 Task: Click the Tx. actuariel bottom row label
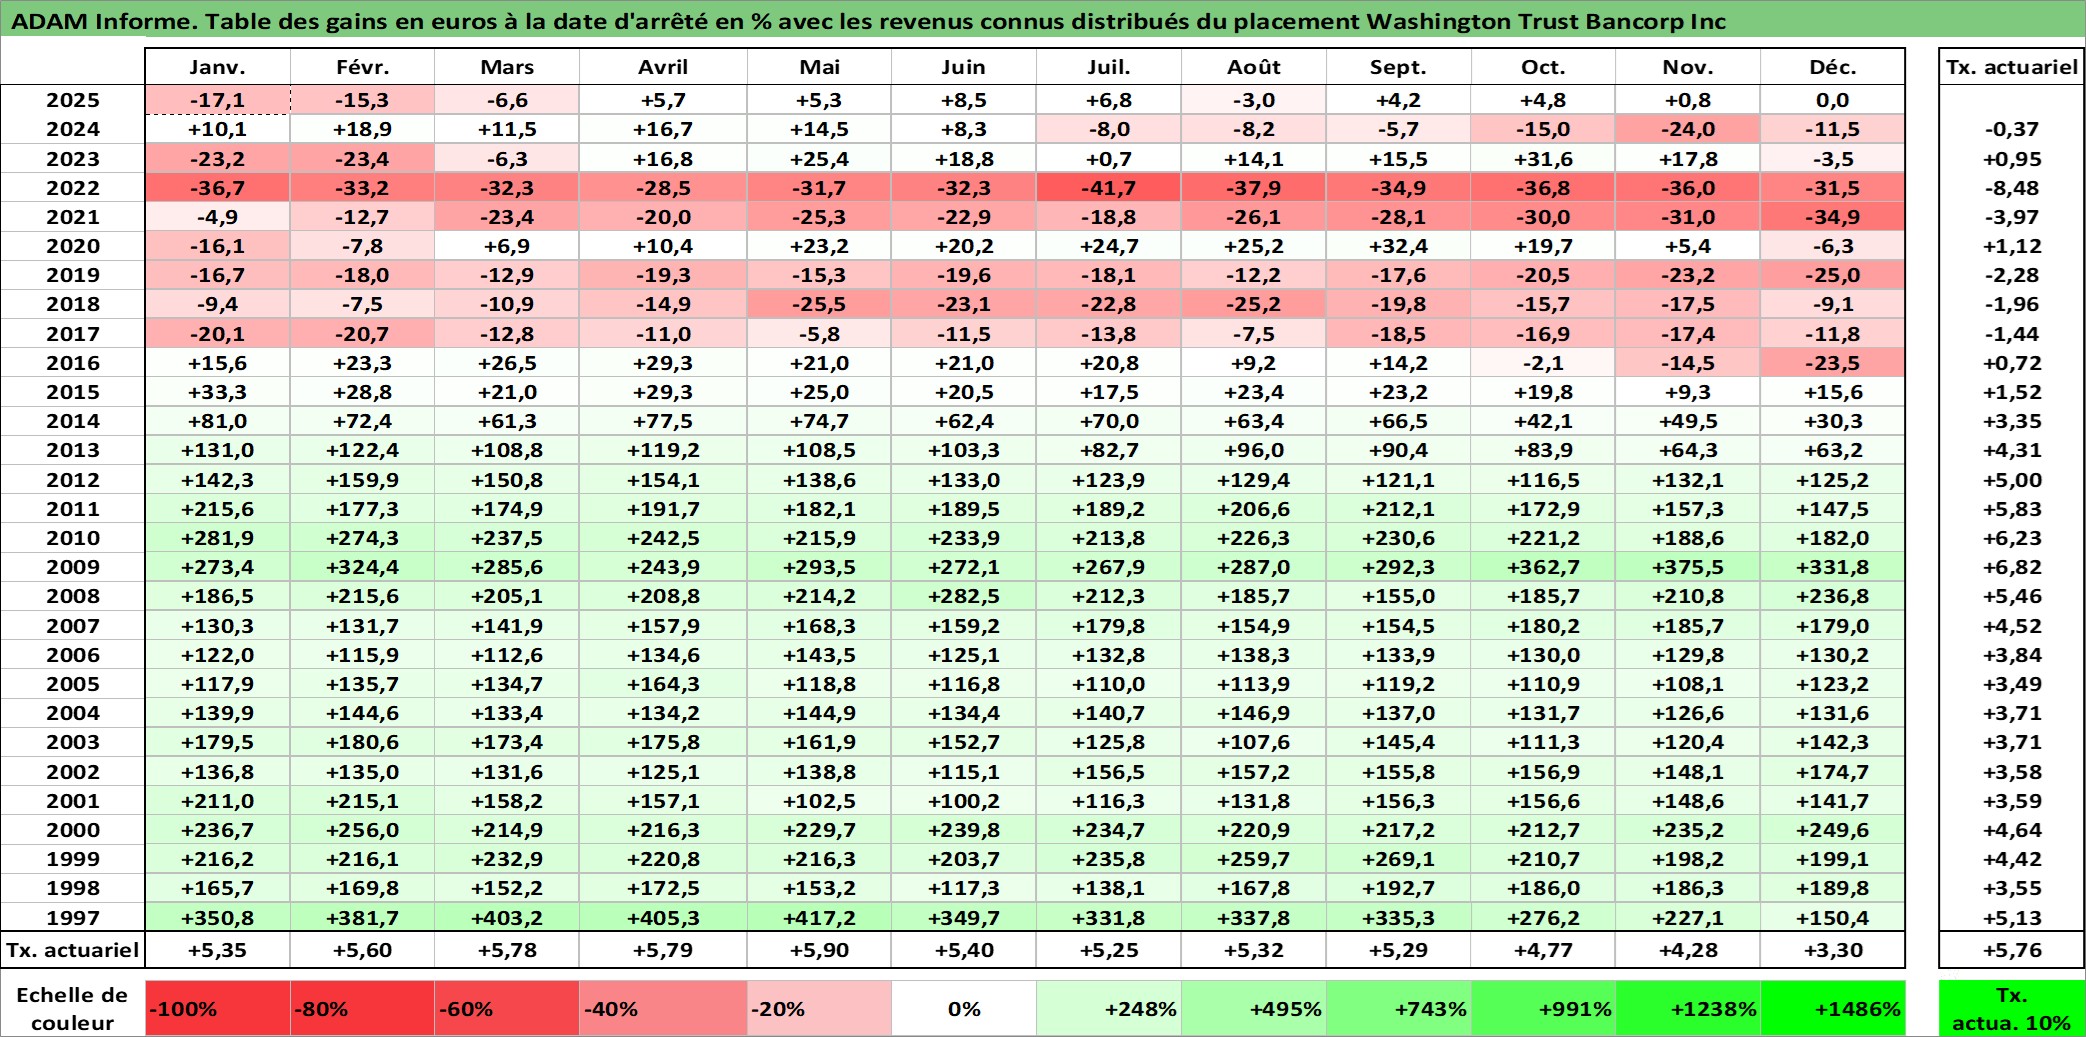tap(73, 950)
